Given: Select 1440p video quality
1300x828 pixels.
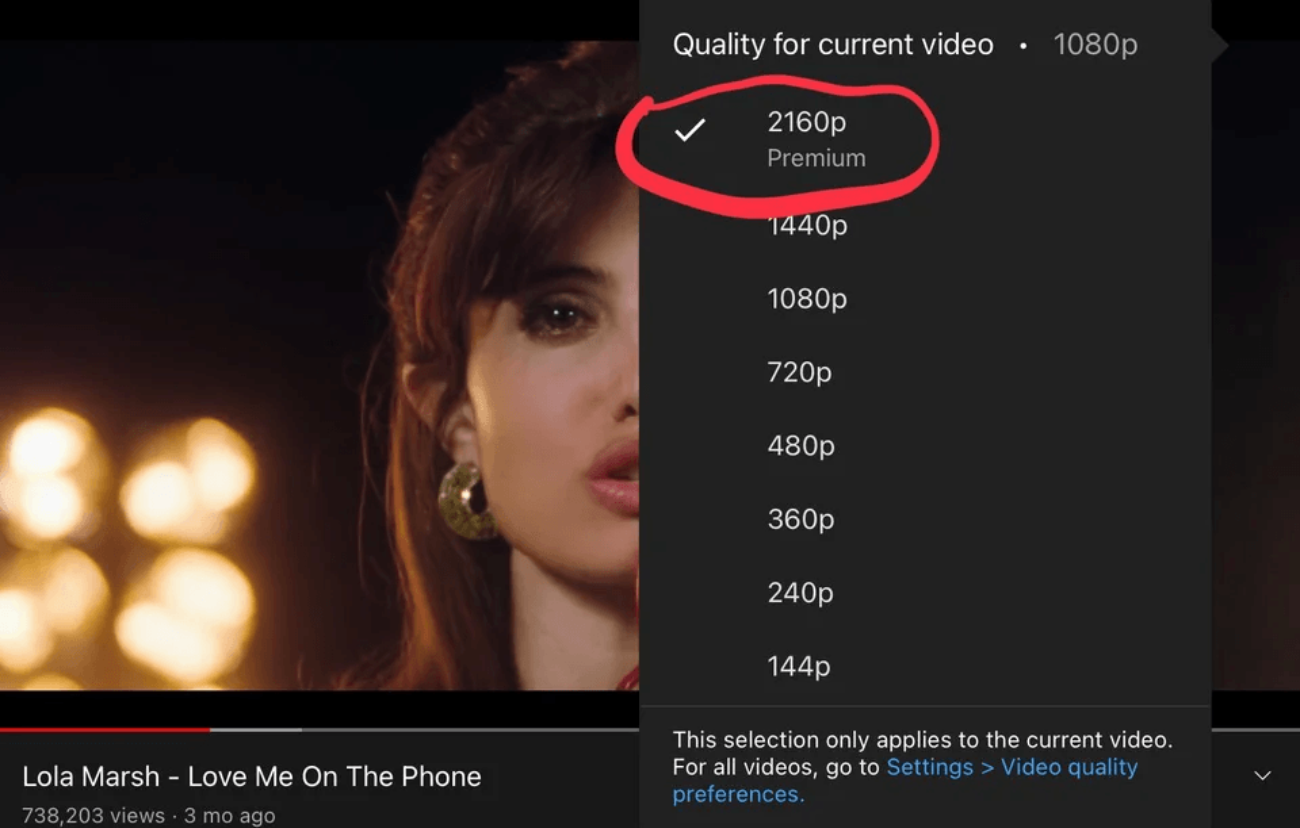Looking at the screenshot, I should point(806,225).
